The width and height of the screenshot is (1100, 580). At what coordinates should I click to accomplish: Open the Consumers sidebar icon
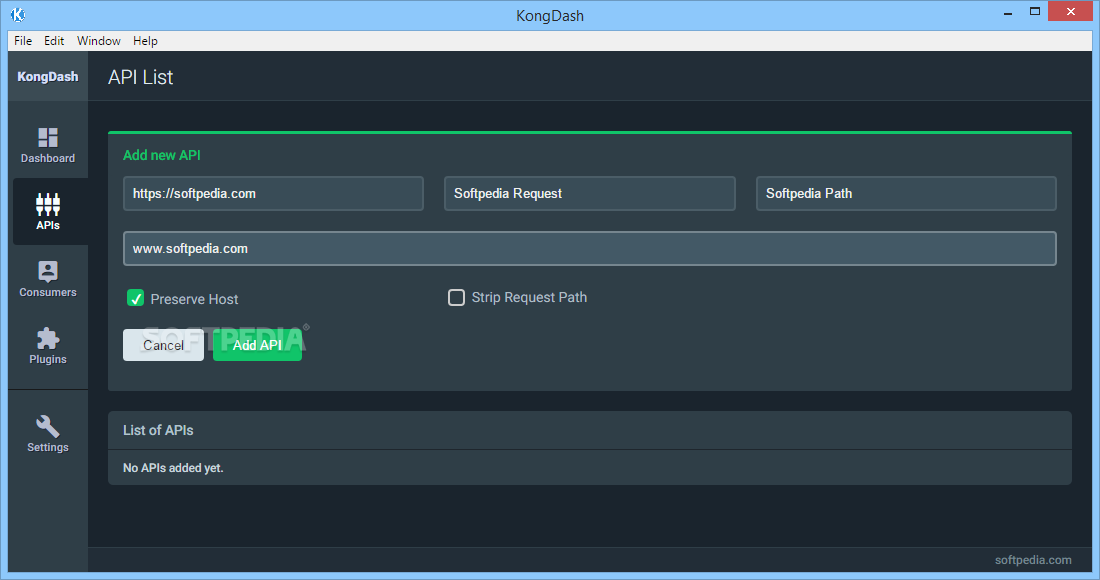[x=48, y=271]
